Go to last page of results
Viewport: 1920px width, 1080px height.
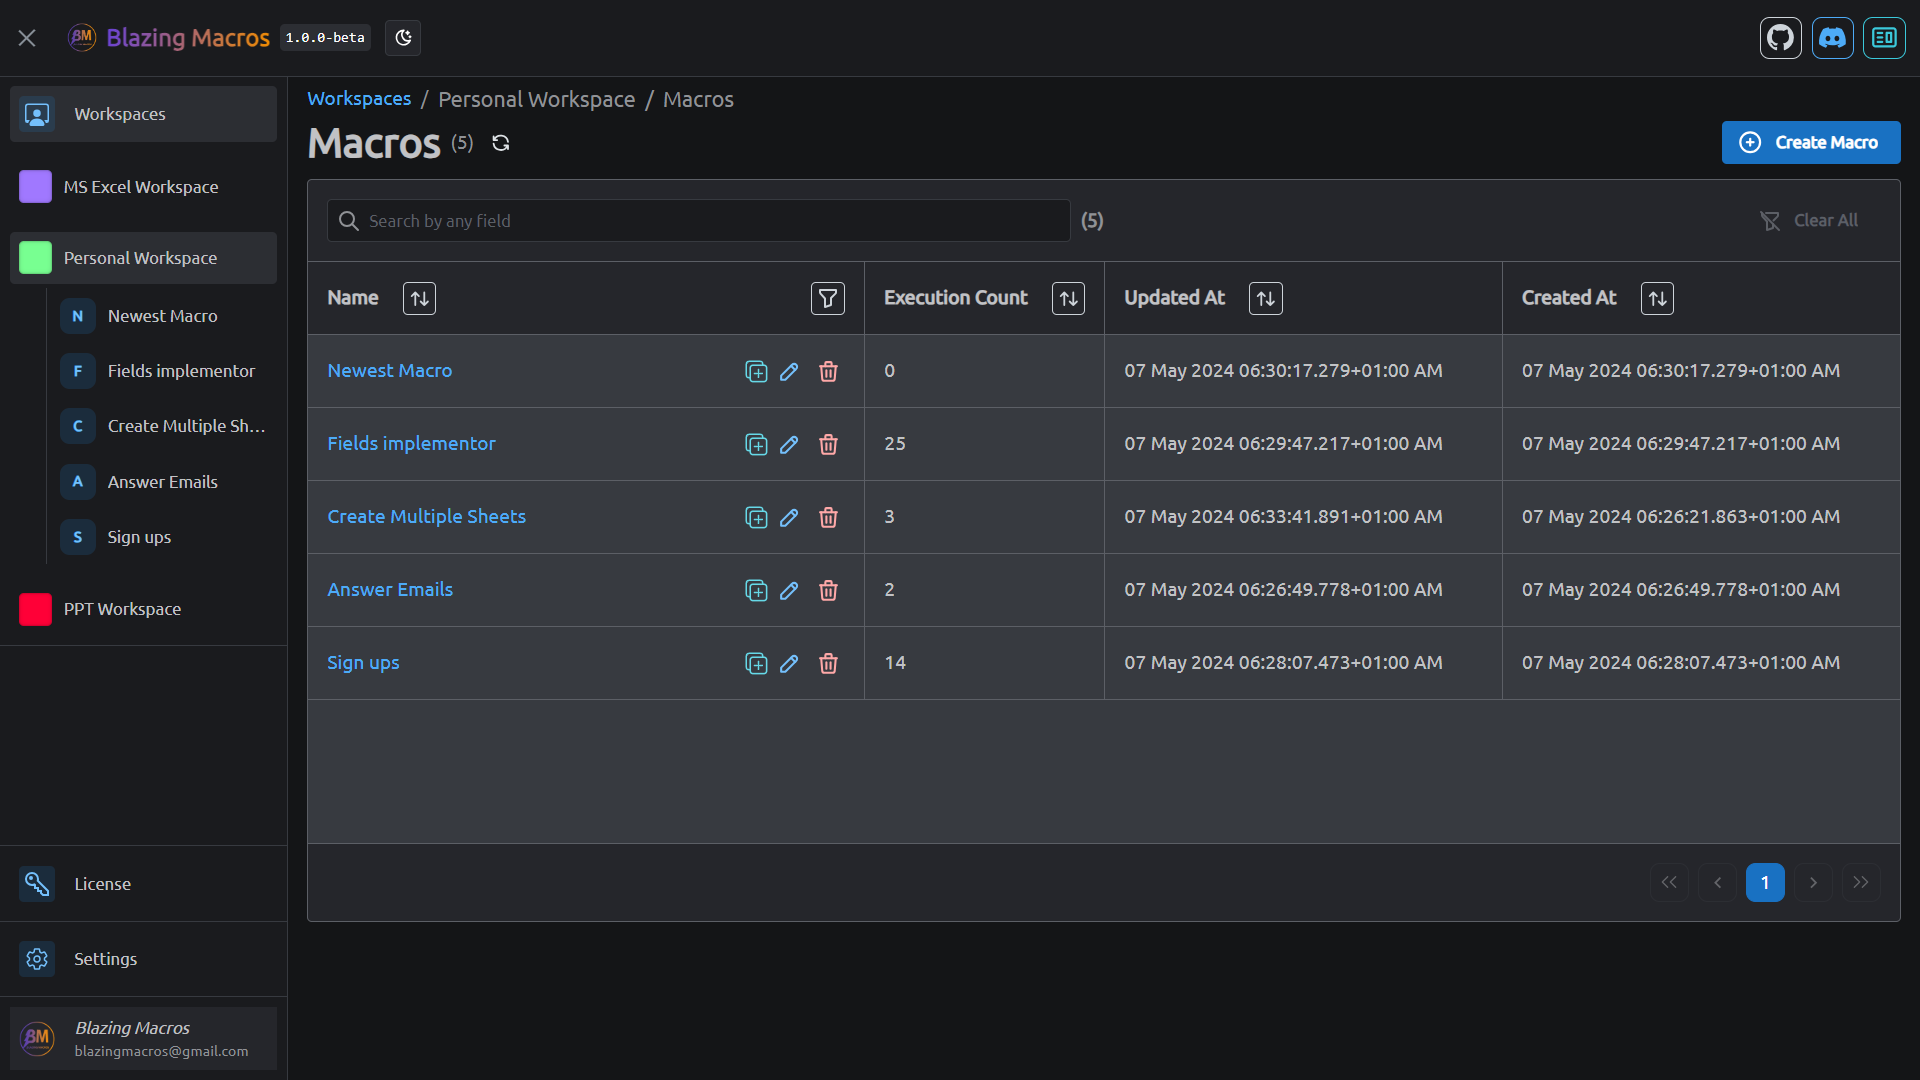click(1861, 883)
